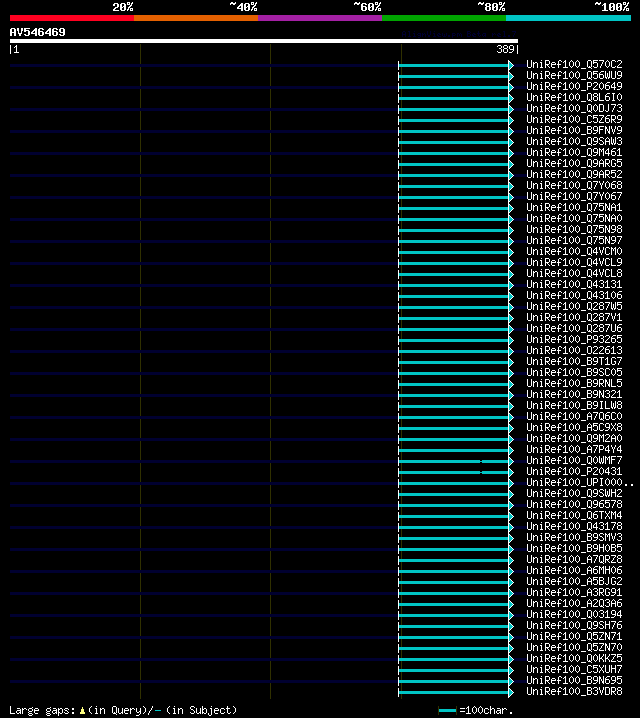Click the UniRef100_Q4VCL9 label
Image resolution: width=640 pixels, height=718 pixels.
(x=574, y=262)
